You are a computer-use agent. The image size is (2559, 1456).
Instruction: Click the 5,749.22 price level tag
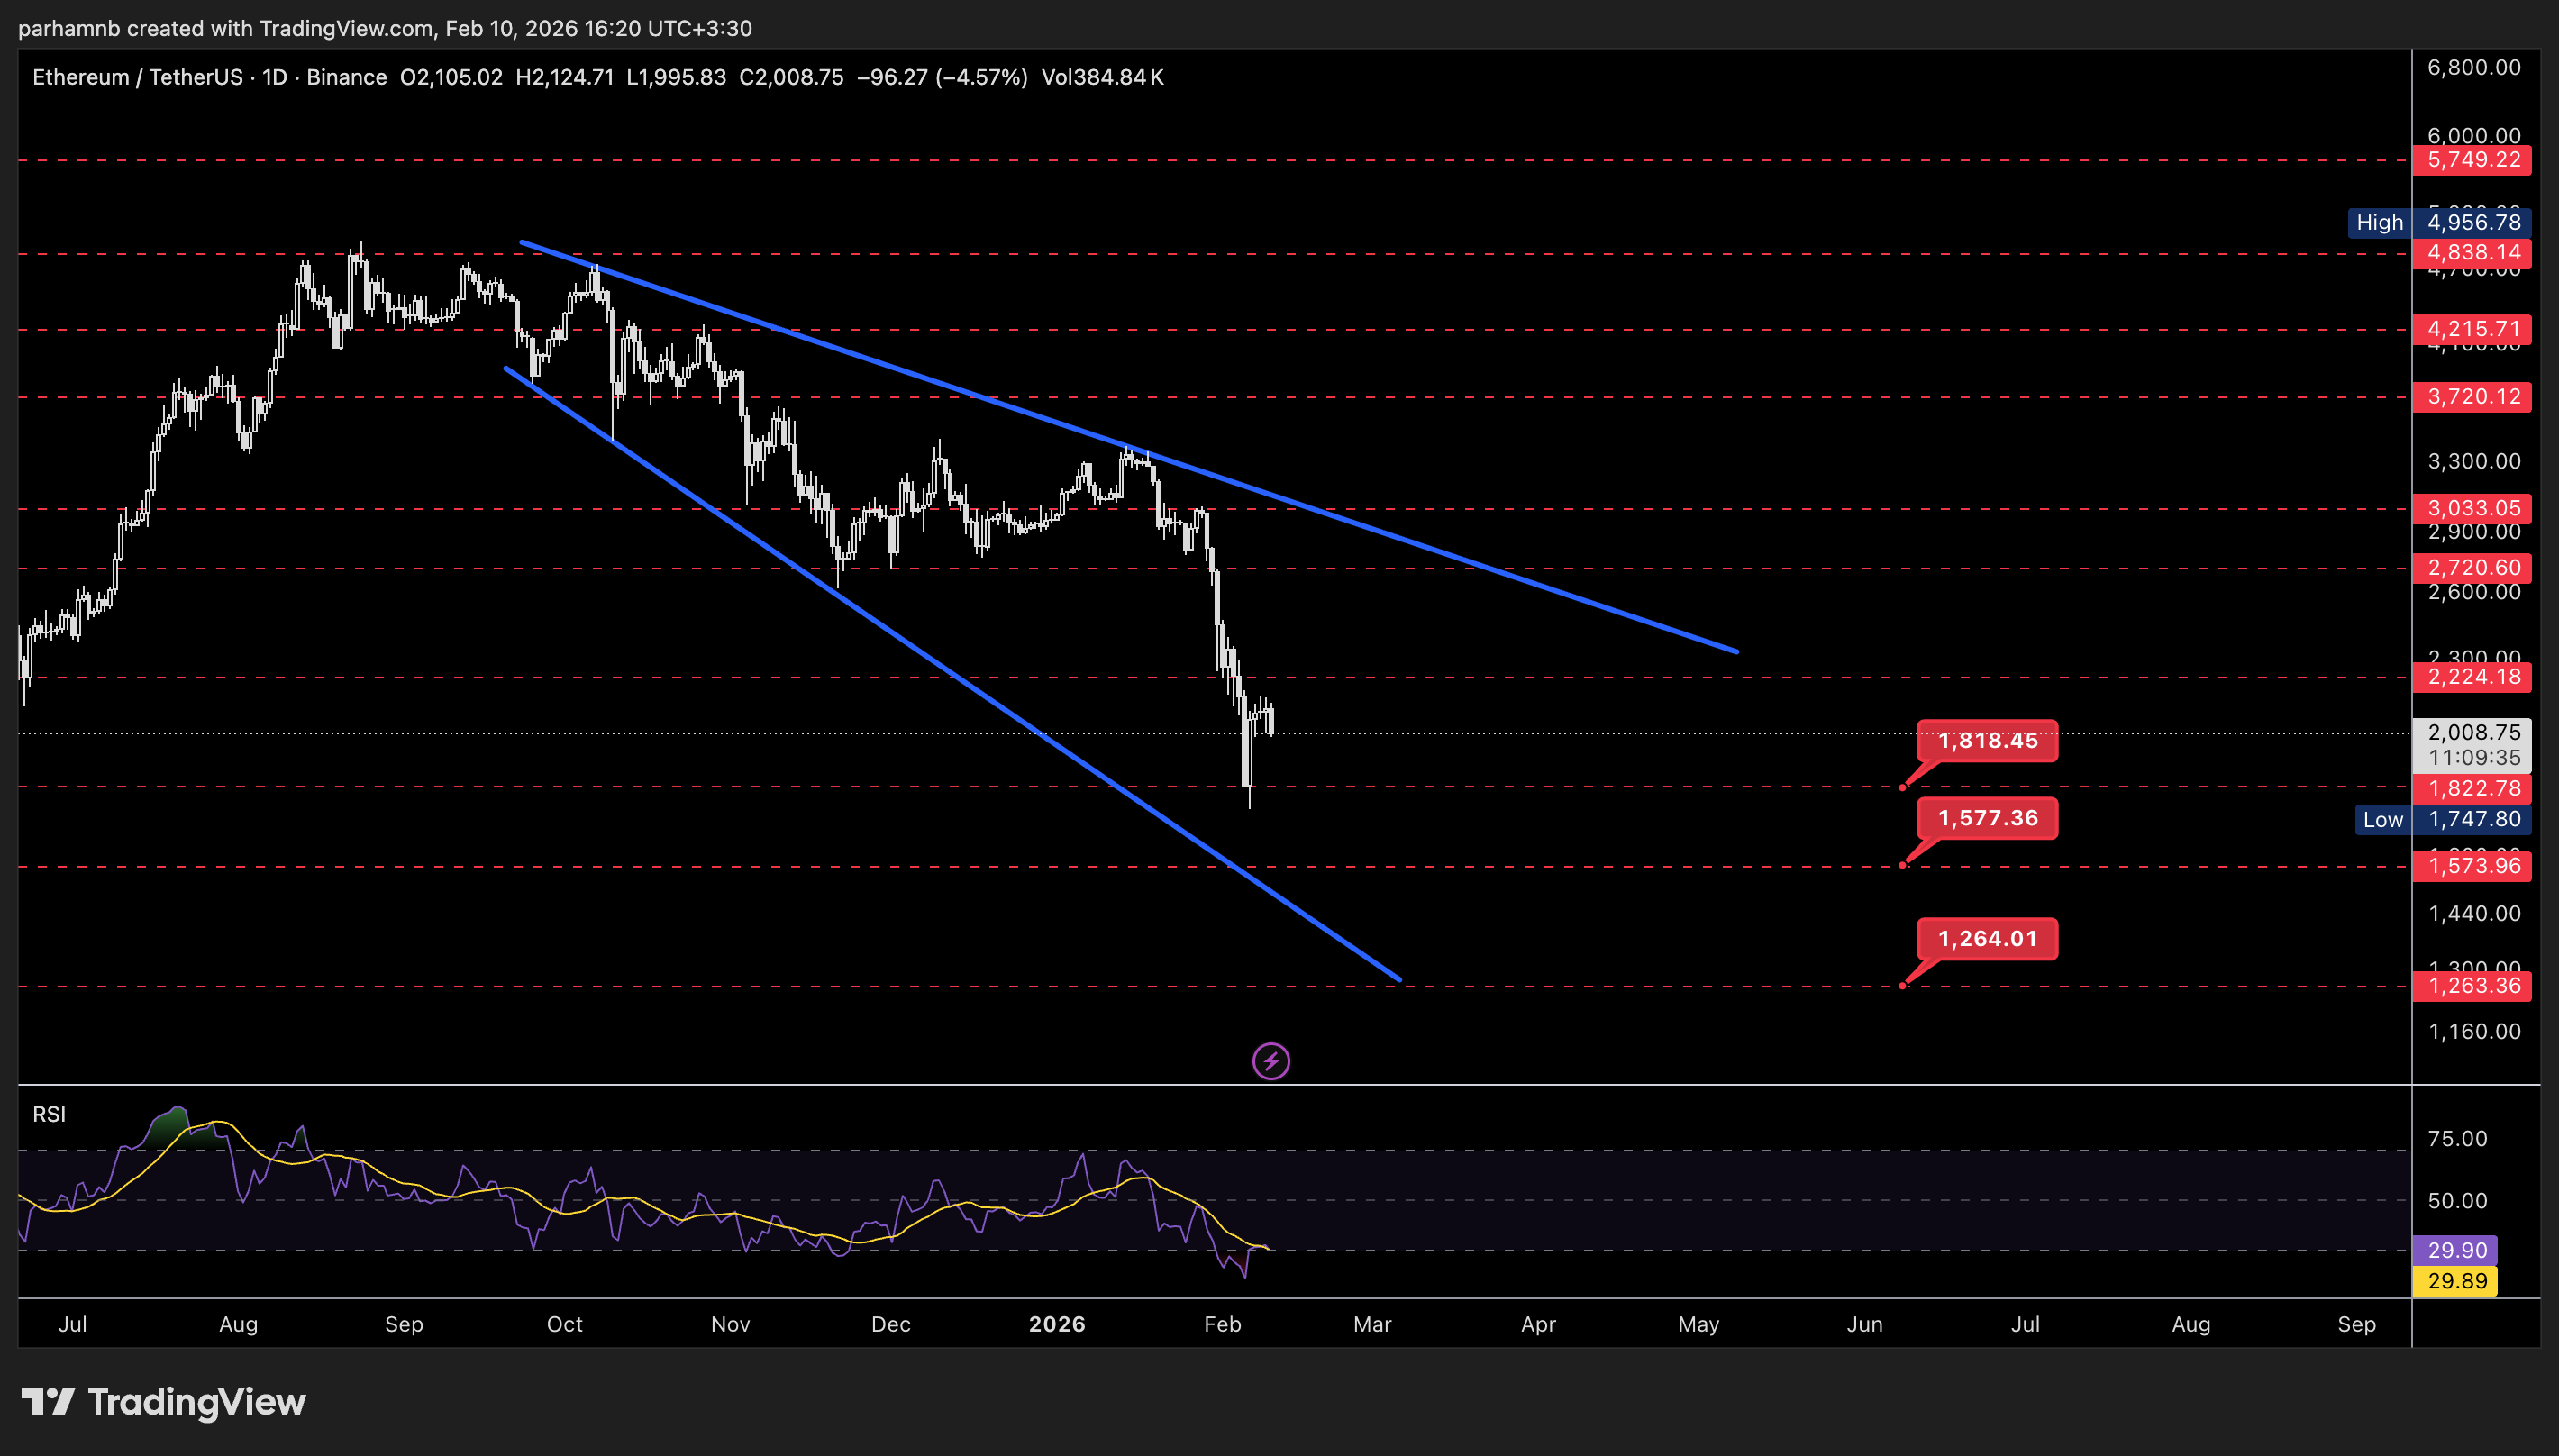[2472, 160]
